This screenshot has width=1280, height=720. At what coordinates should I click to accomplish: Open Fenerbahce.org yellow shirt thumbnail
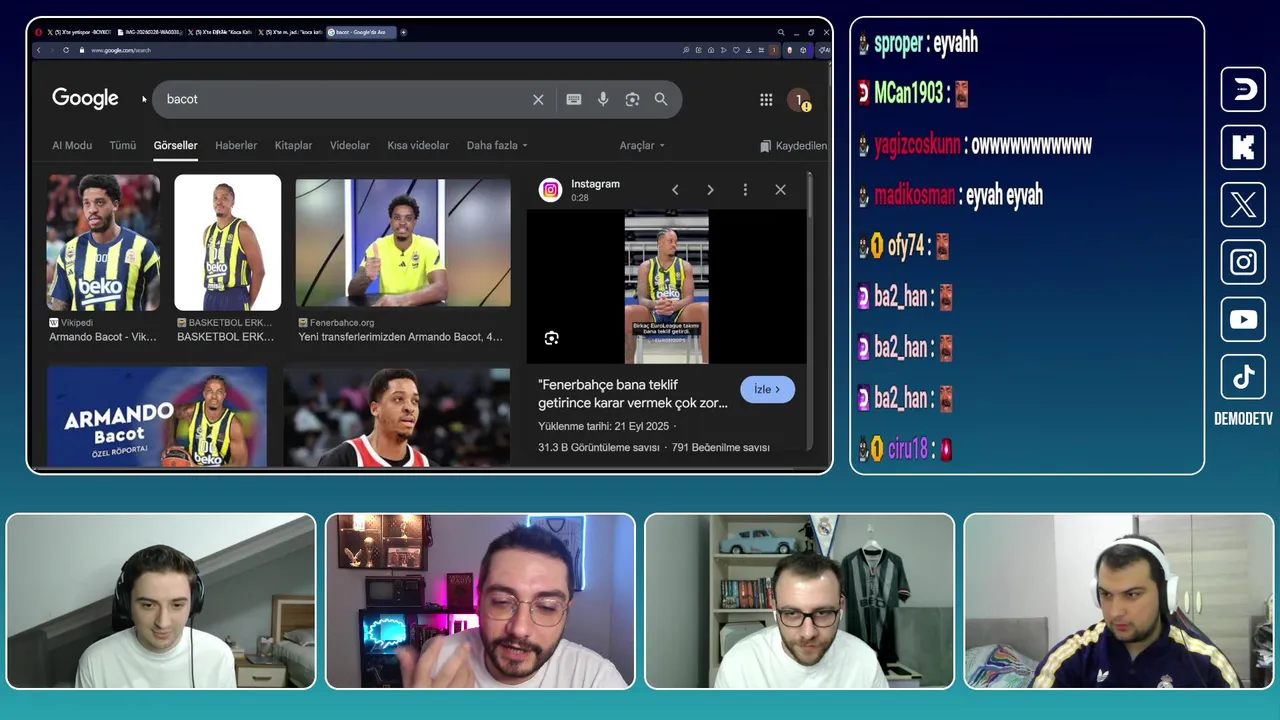[x=403, y=243]
